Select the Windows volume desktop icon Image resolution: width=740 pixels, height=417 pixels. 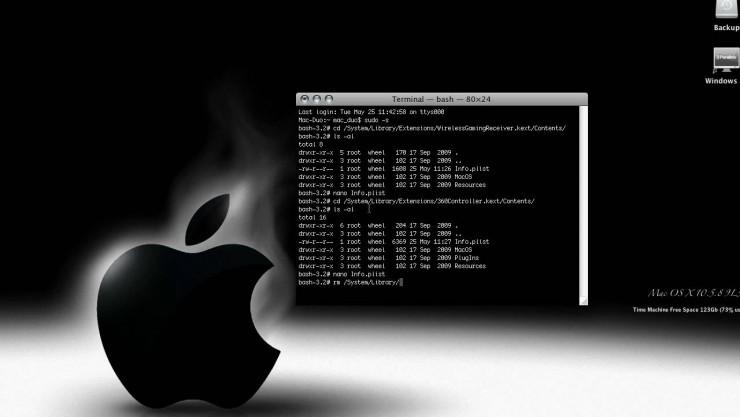coord(724,66)
